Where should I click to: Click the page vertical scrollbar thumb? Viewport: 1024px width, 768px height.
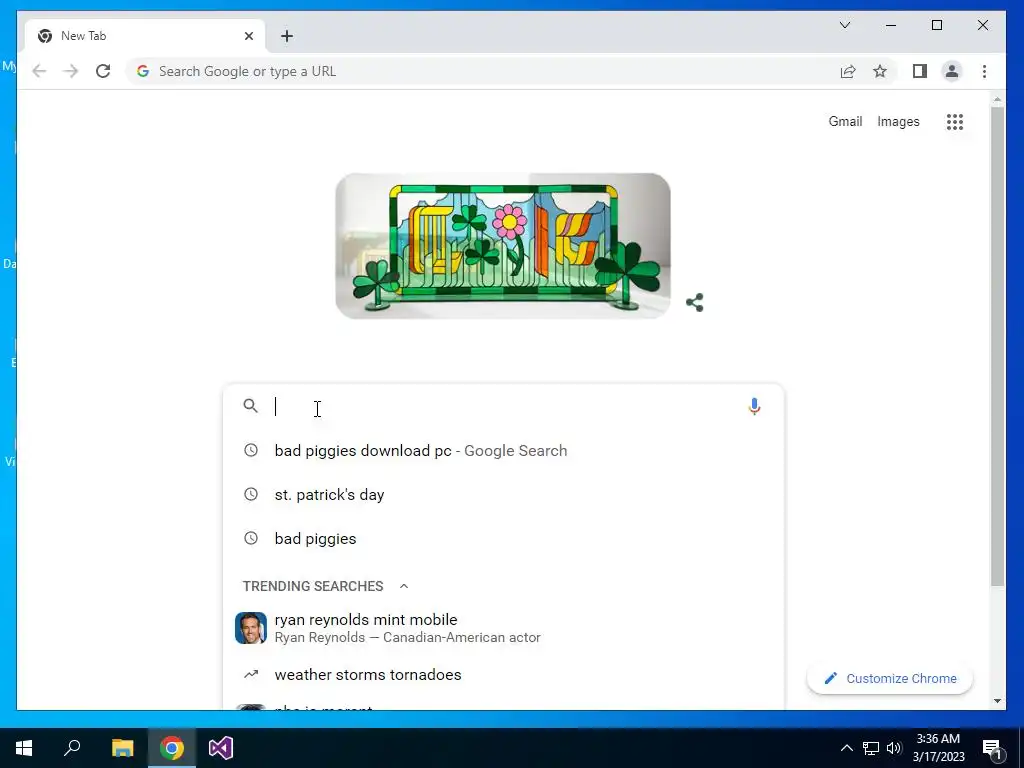click(997, 346)
